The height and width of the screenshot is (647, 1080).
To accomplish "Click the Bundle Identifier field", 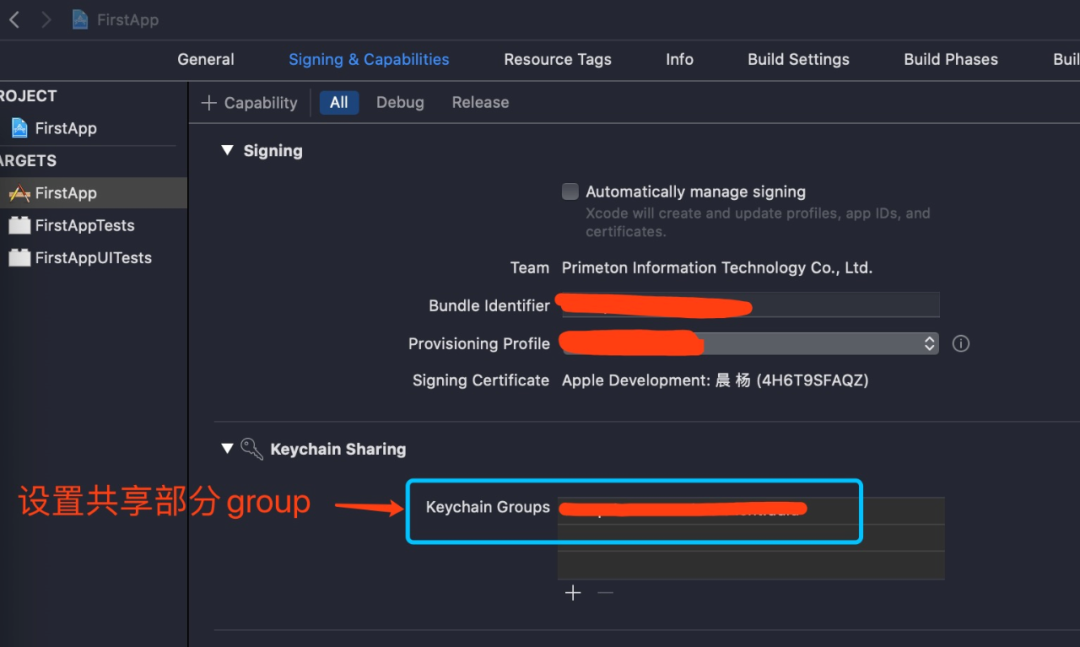I will pos(750,305).
